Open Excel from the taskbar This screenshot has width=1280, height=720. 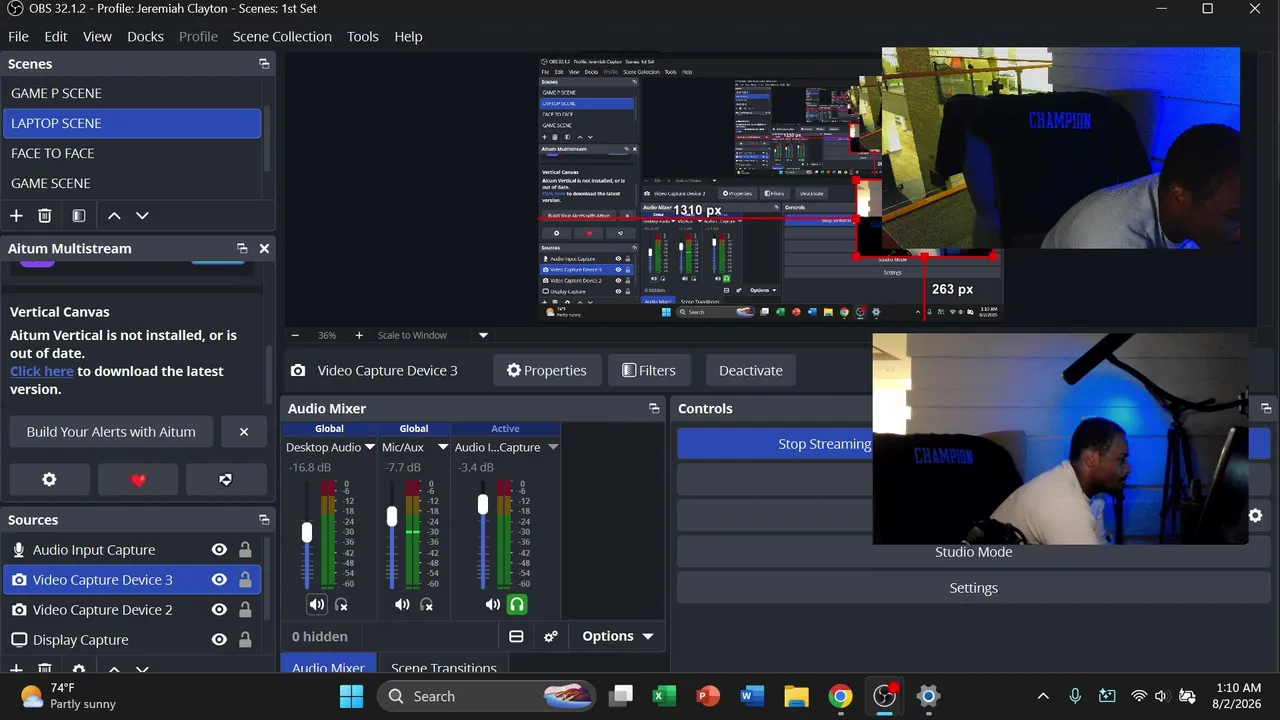coord(664,696)
